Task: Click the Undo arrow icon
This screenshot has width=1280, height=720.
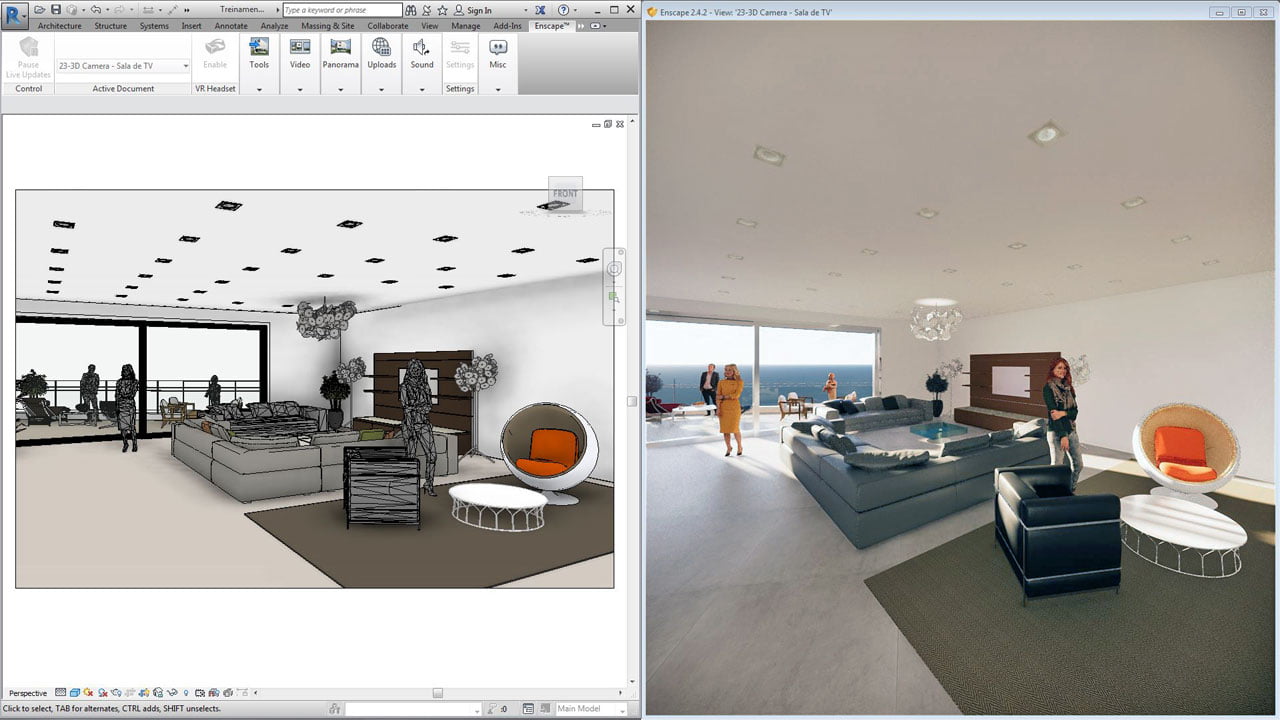Action: coord(95,9)
